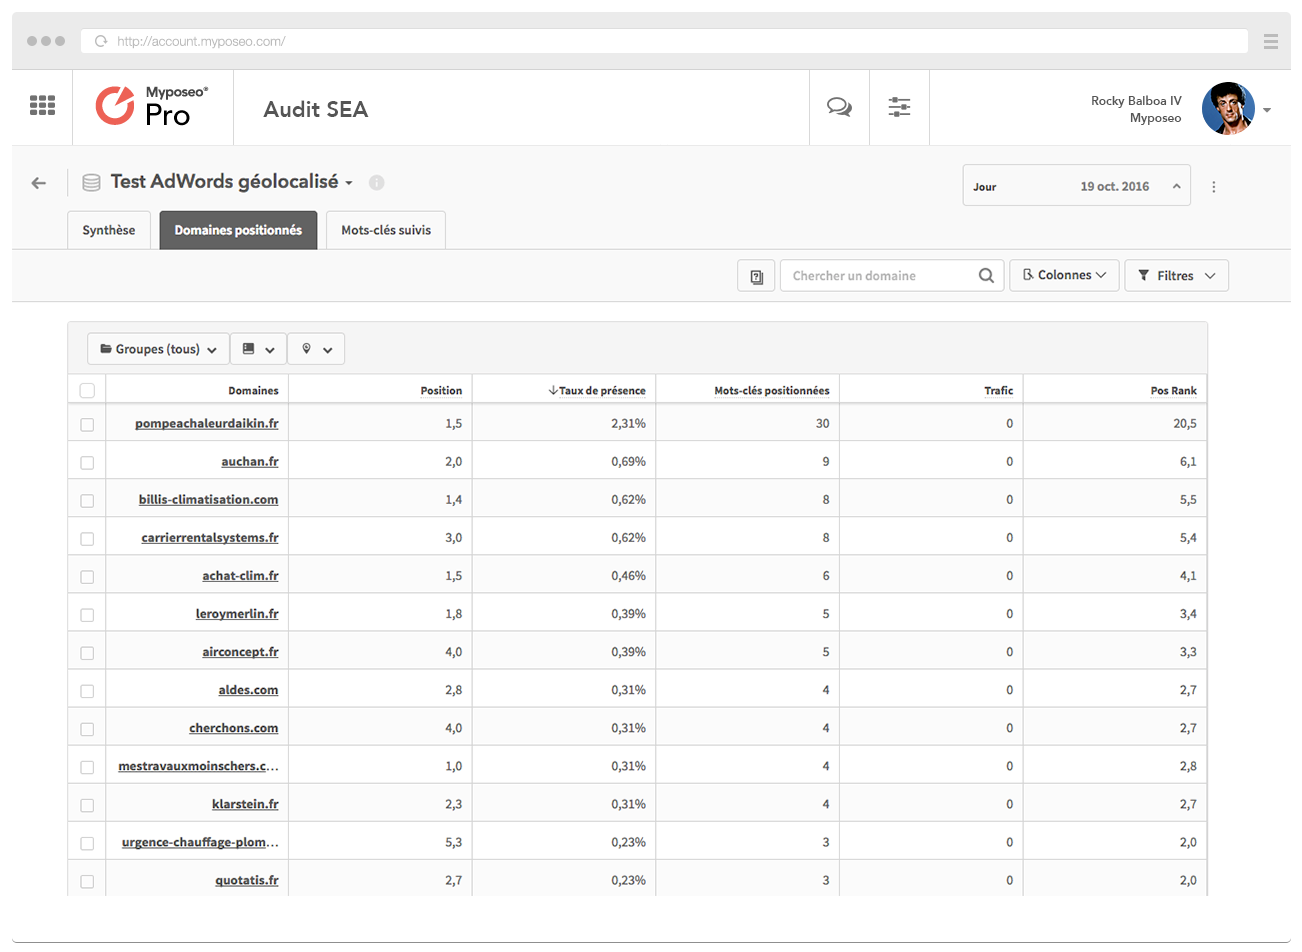Open the billis-climatisation.com domain link
The width and height of the screenshot is (1302, 952).
209,500
